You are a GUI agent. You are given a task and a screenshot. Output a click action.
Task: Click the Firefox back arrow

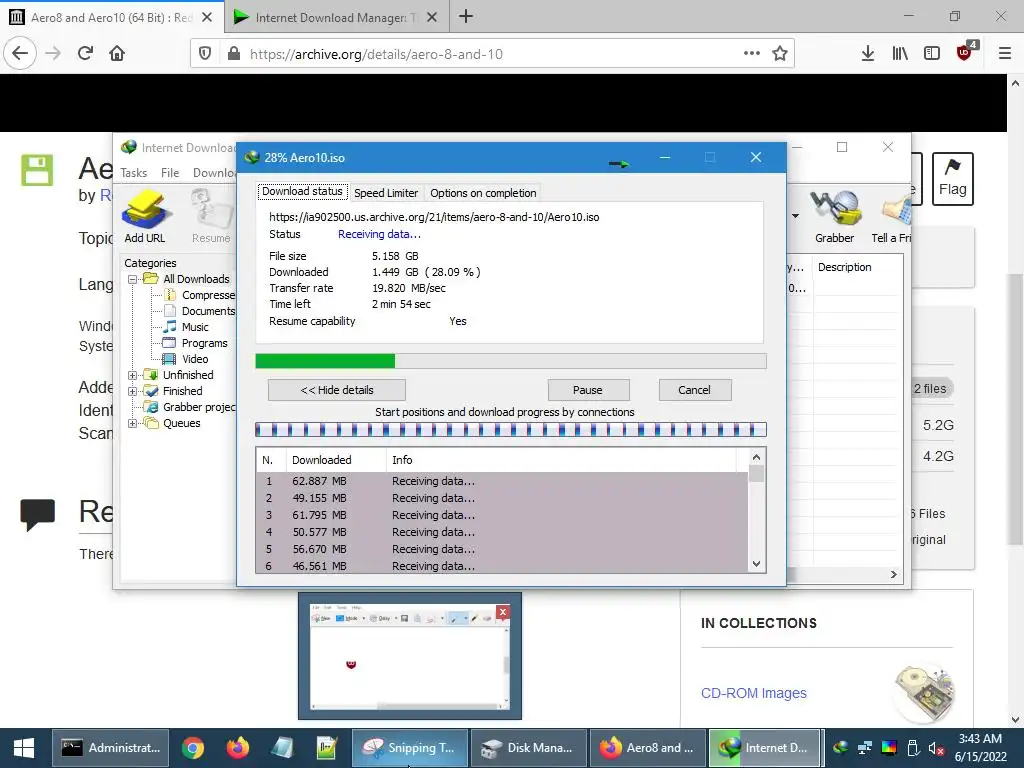pyautogui.click(x=20, y=54)
